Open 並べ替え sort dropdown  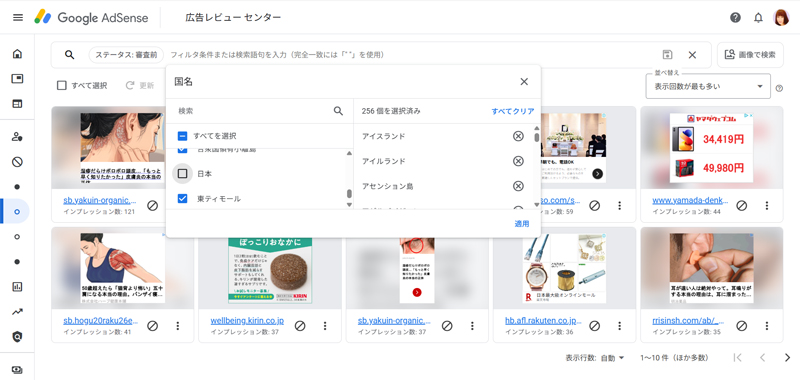click(x=708, y=86)
